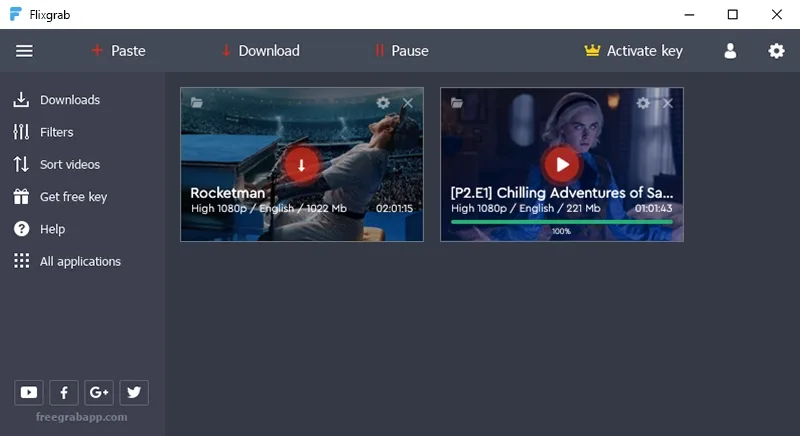The image size is (800, 436).
Task: Open the YouTube social icon
Action: click(x=29, y=393)
